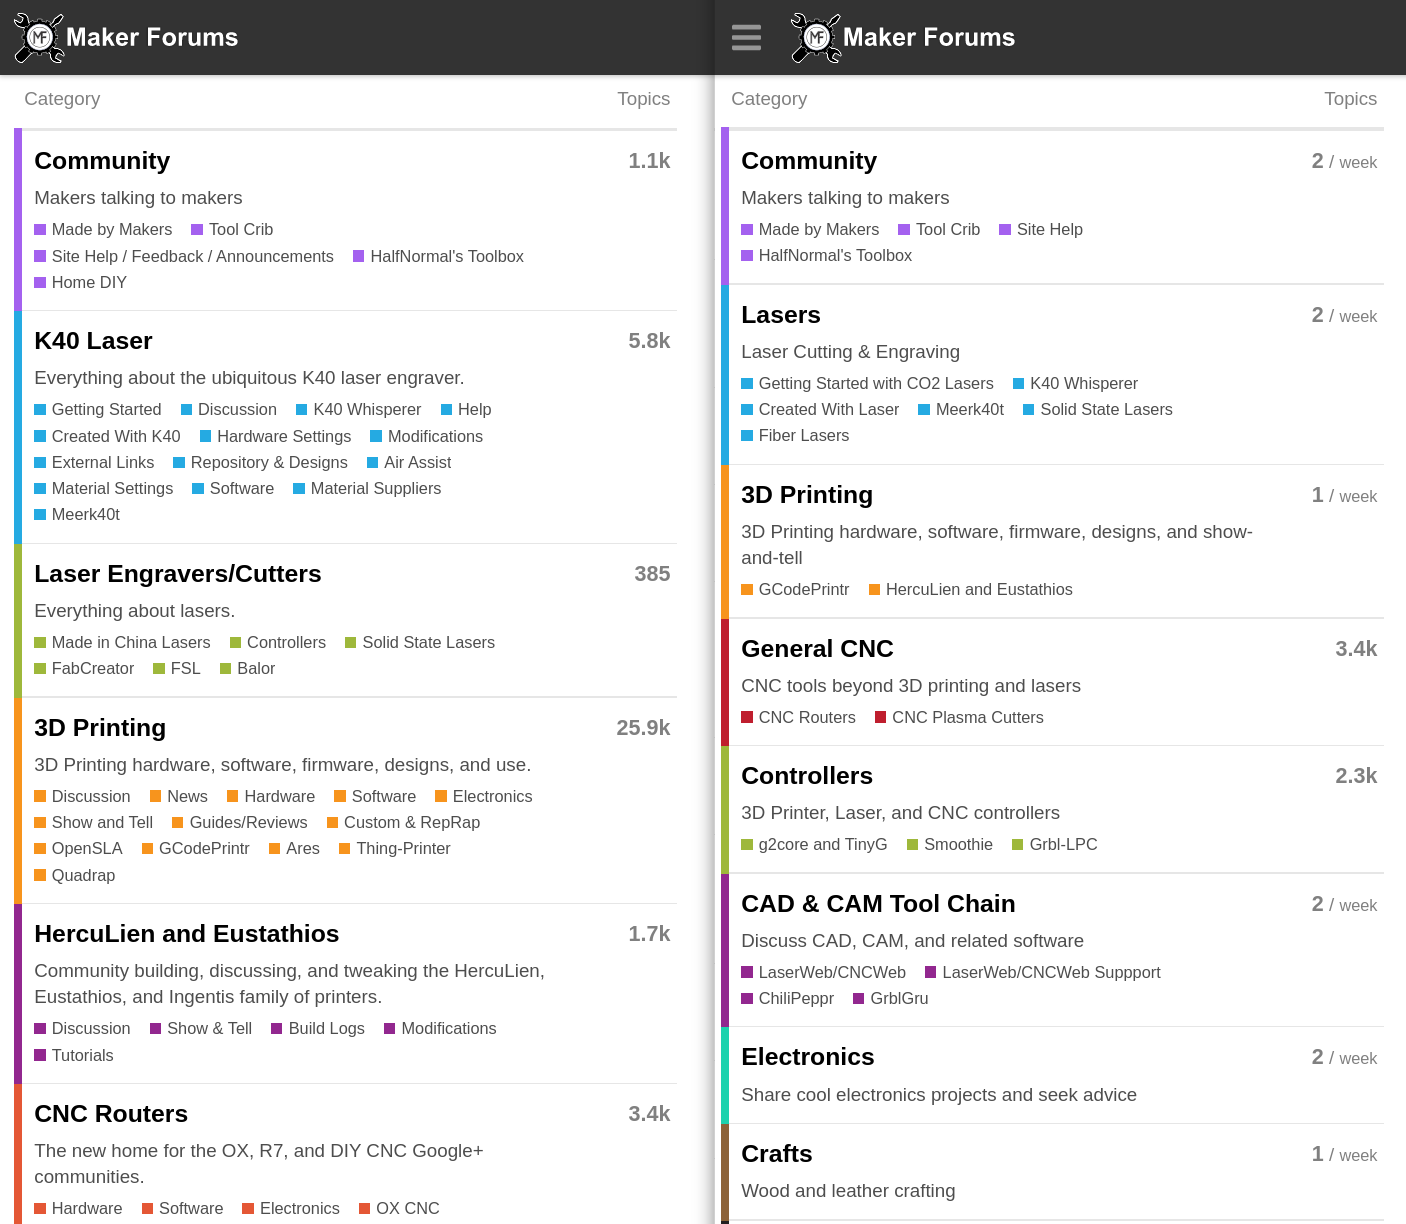Open HercuLien and Eustathios category heading
This screenshot has width=1406, height=1224.
187,934
